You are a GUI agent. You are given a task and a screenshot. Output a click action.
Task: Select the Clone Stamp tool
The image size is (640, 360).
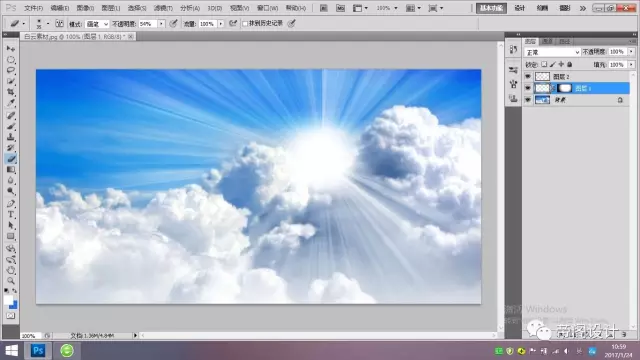click(x=11, y=137)
